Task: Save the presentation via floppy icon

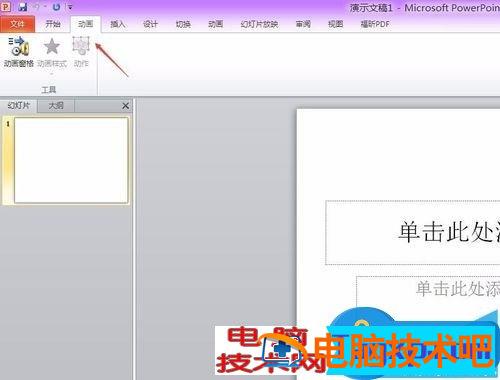Action: [x=22, y=6]
